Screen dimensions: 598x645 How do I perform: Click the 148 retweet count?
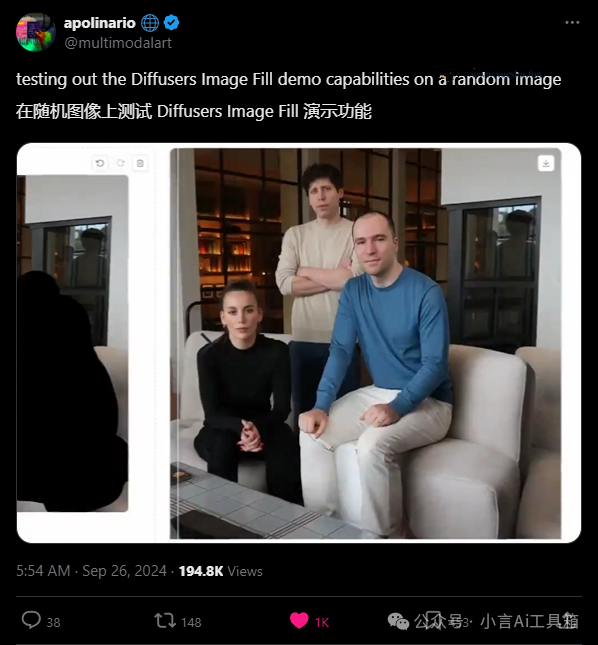[191, 622]
